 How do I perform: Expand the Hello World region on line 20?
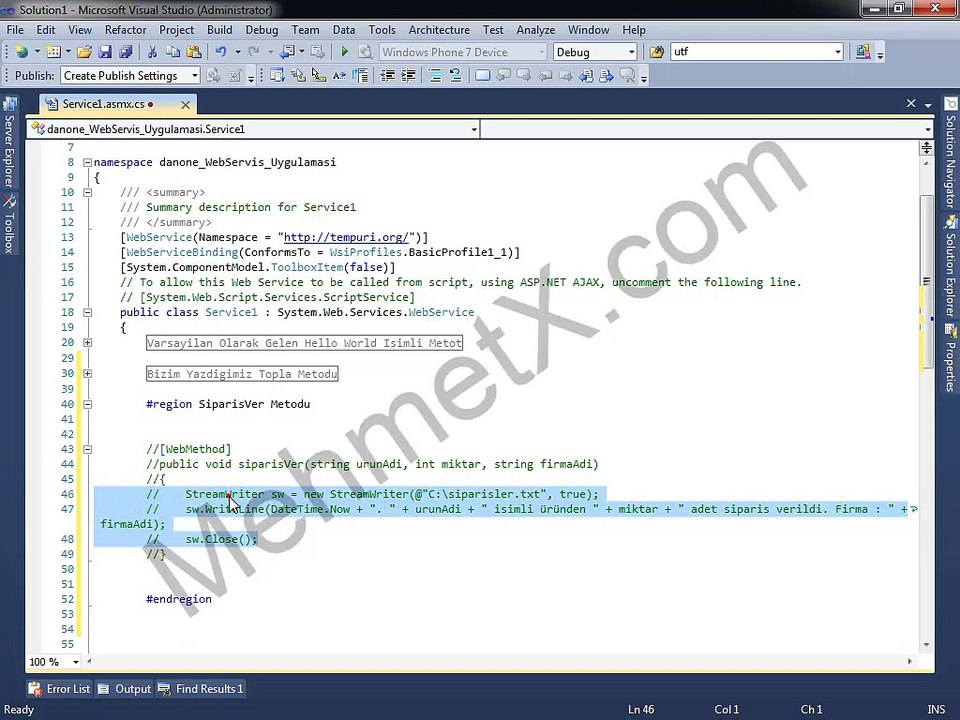coord(88,343)
